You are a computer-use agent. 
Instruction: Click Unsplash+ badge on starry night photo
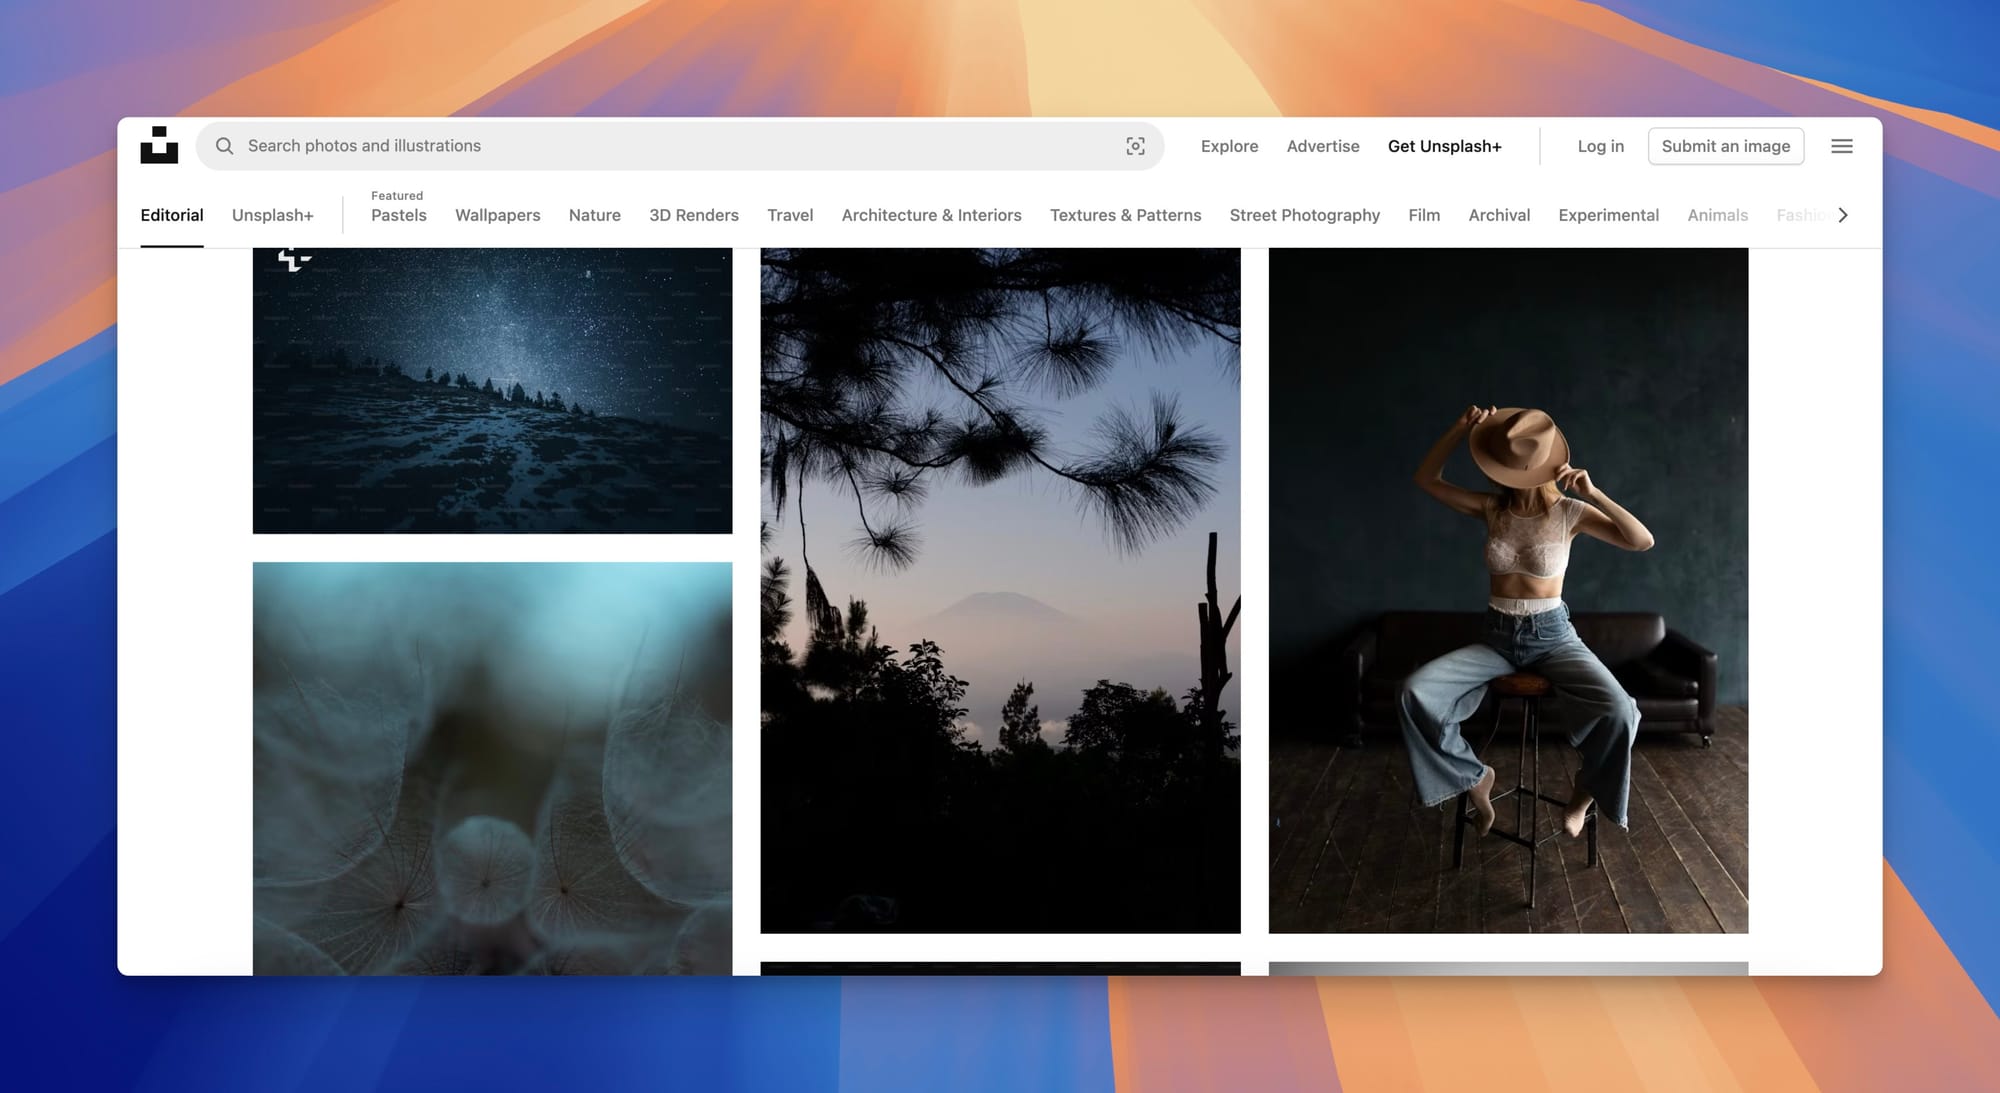tap(293, 260)
